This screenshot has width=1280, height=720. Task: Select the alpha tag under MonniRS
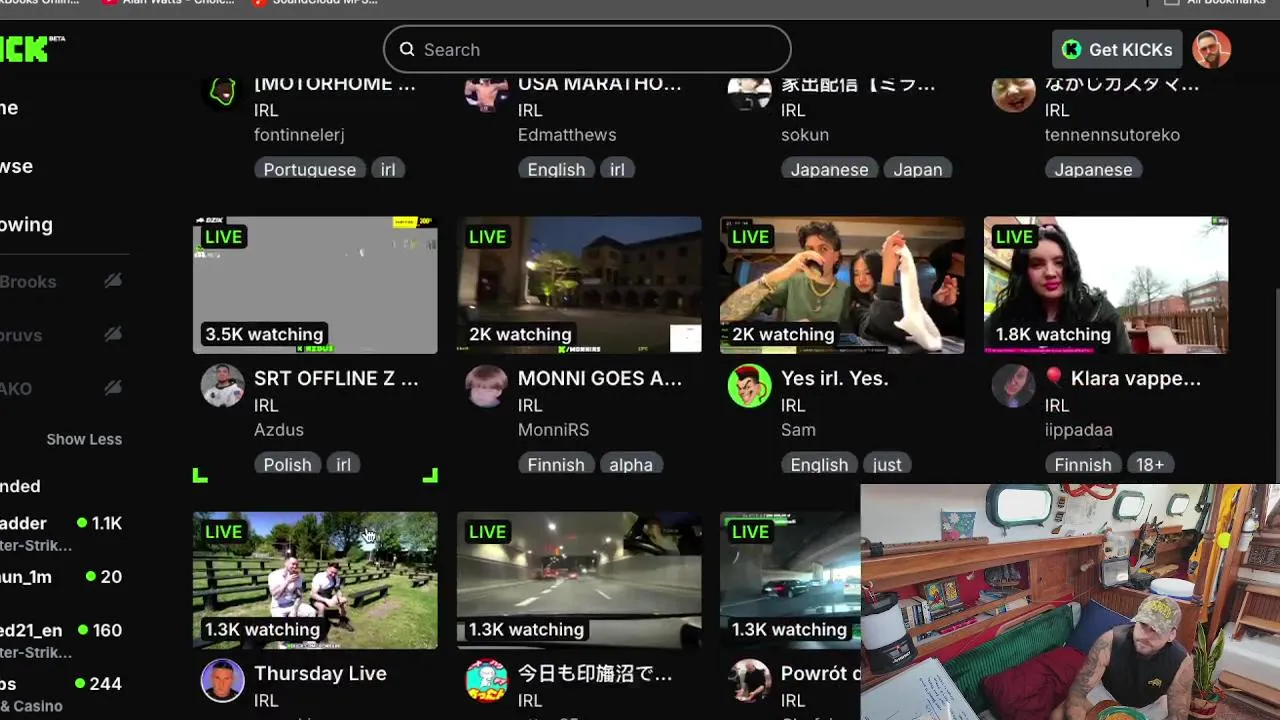[631, 464]
